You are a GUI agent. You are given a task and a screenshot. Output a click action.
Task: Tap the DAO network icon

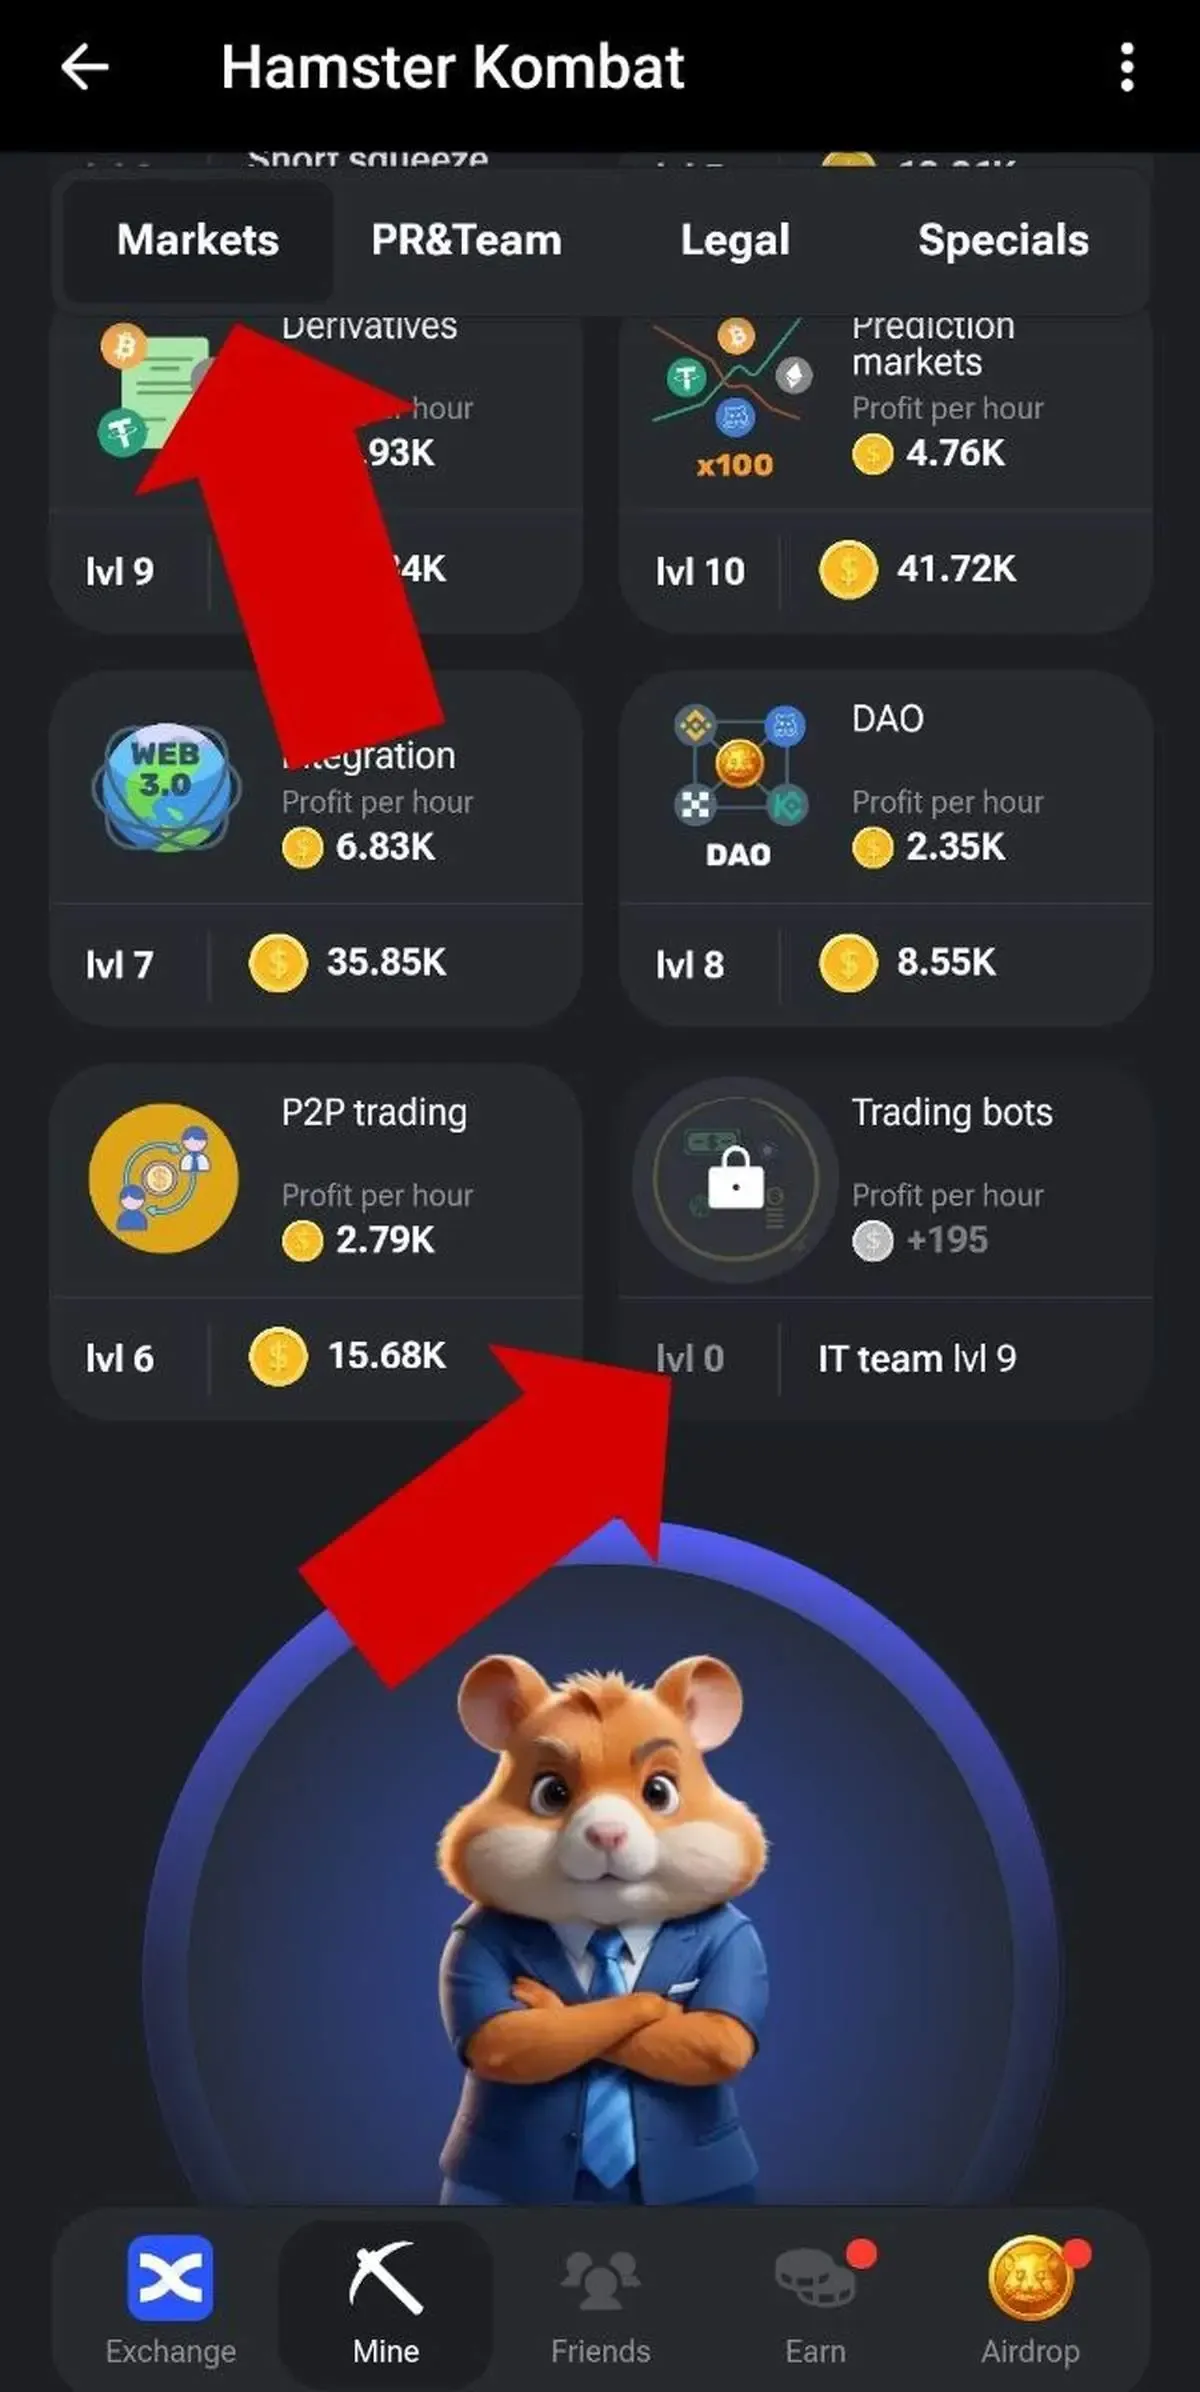(739, 786)
